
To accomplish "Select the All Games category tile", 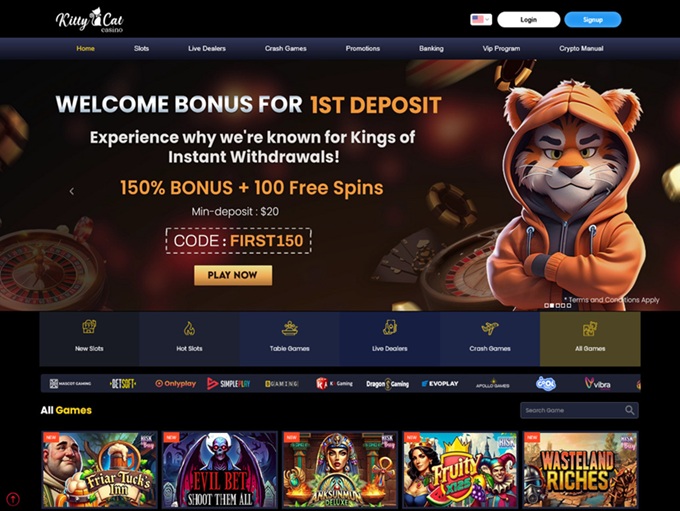I will 590,339.
